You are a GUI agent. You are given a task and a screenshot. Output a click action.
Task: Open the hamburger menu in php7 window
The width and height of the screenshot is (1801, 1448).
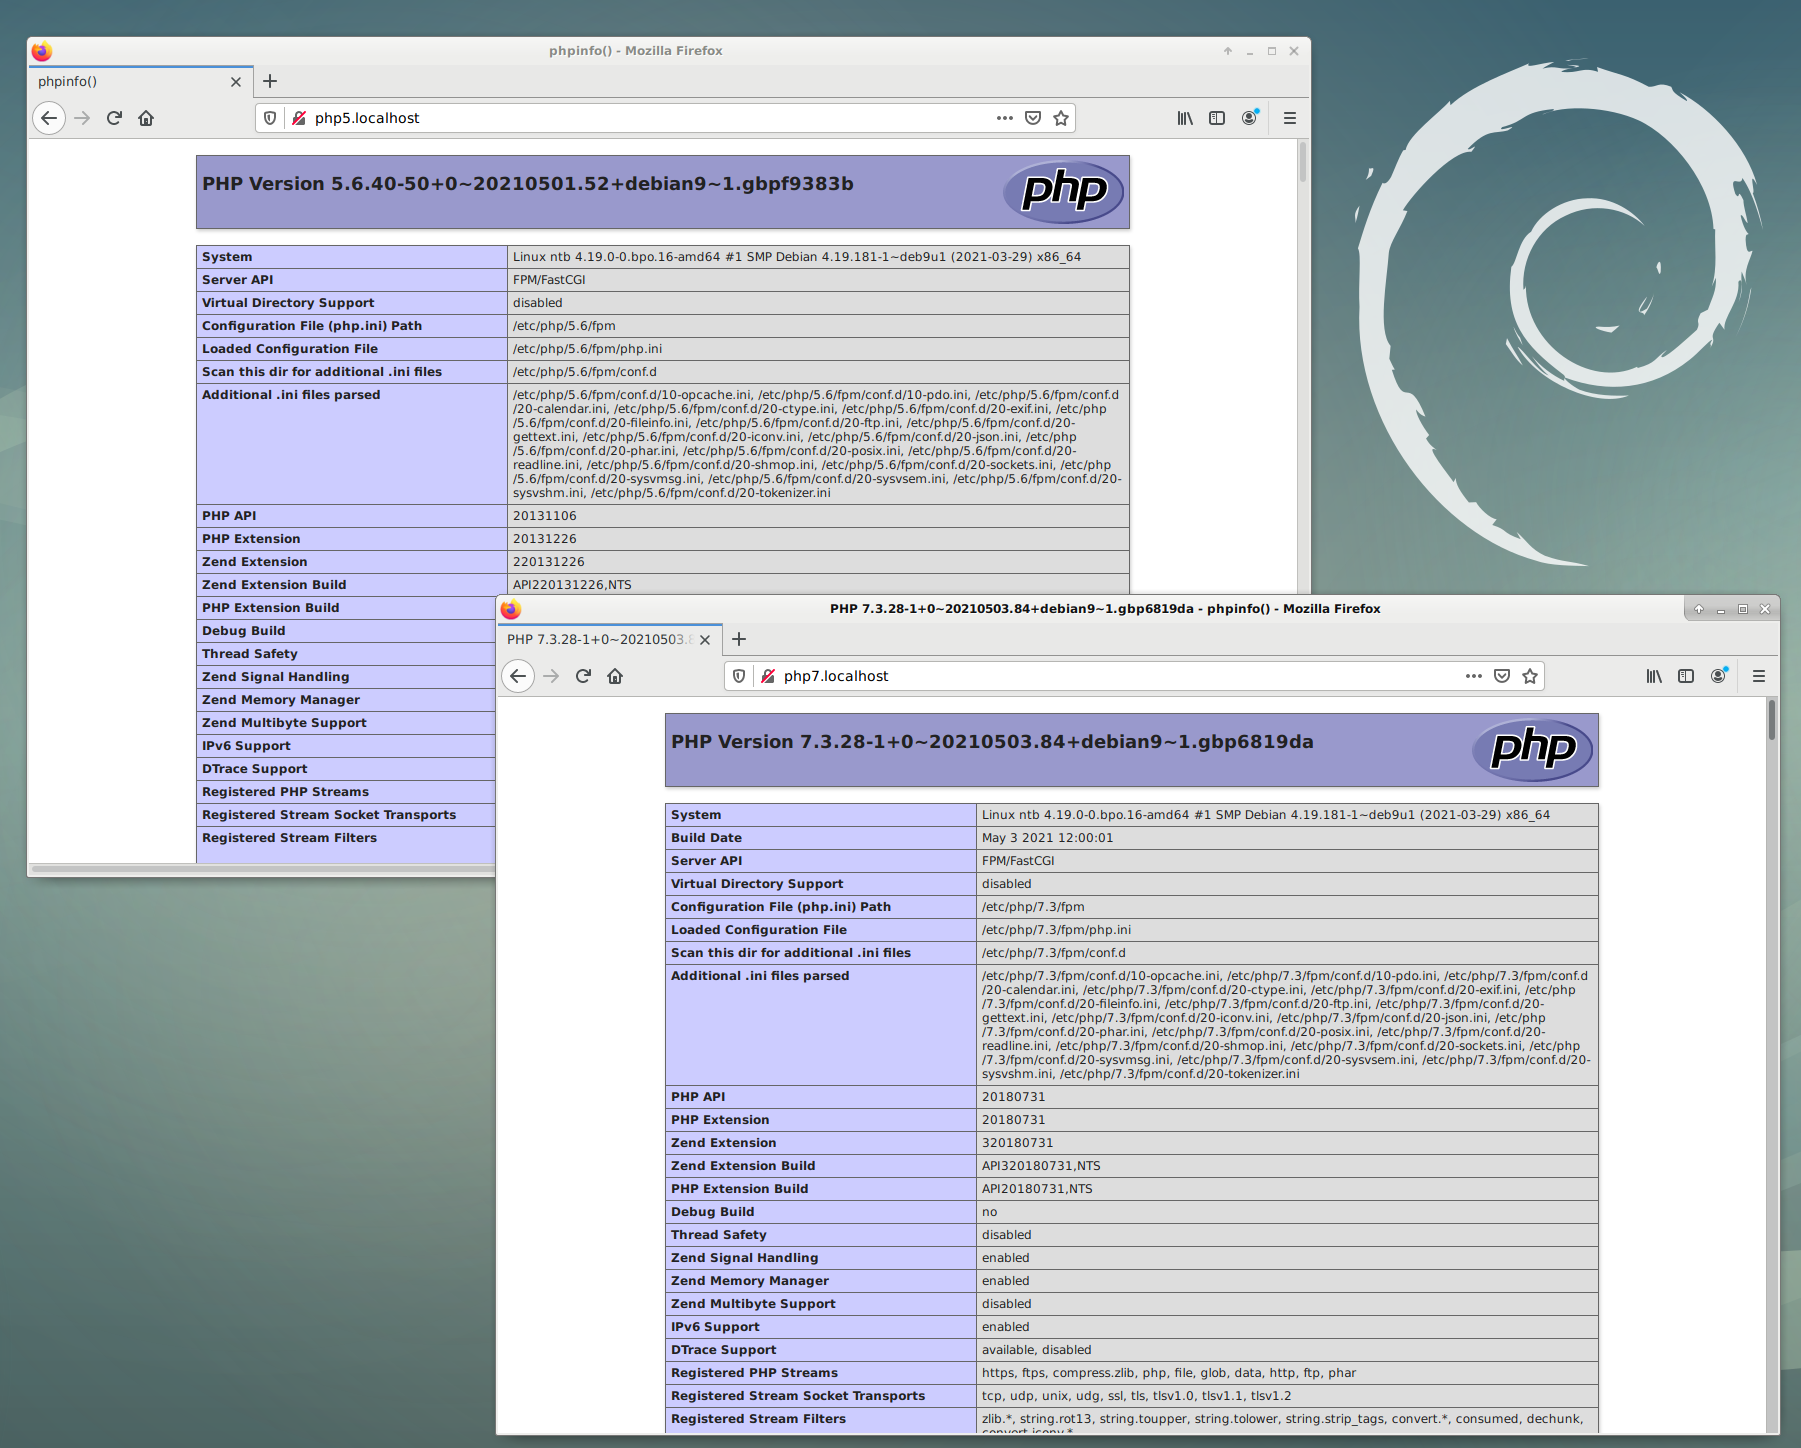click(1759, 676)
